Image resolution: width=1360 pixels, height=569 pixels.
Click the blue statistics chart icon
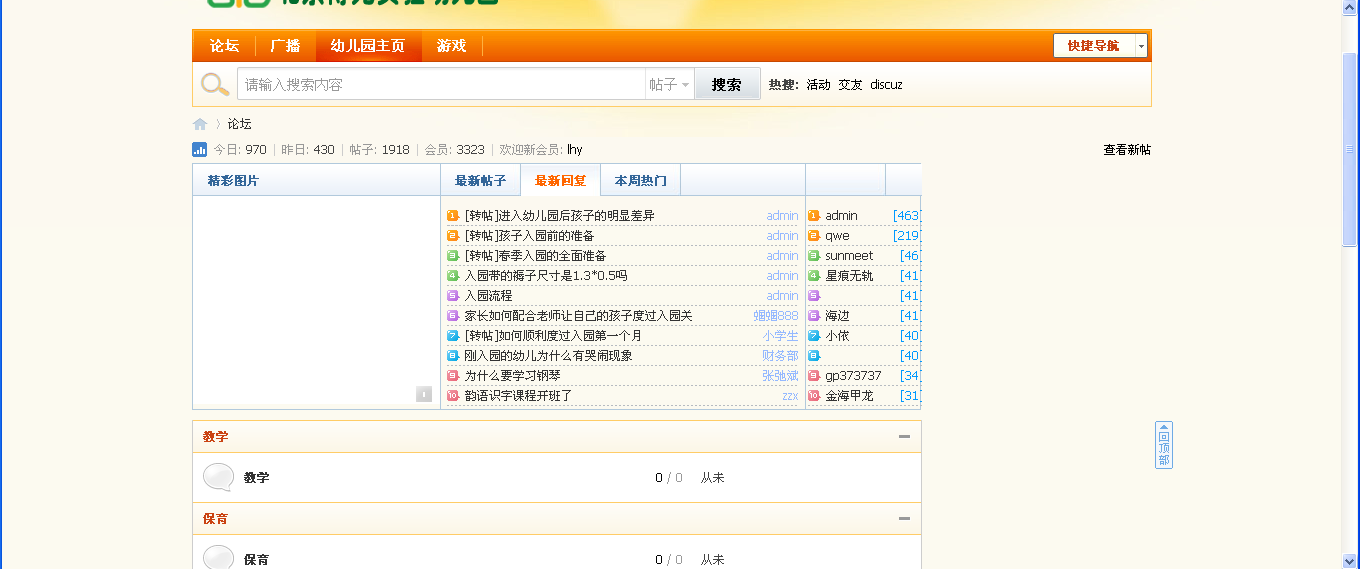[199, 150]
